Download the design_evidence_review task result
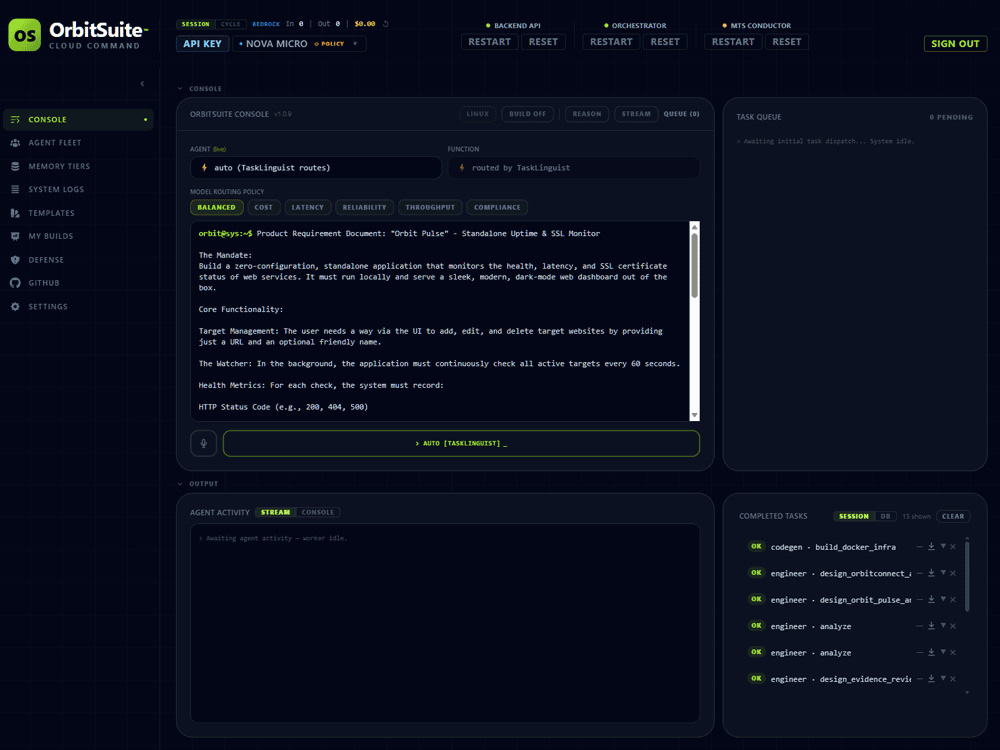This screenshot has width=1000, height=750. (x=931, y=679)
